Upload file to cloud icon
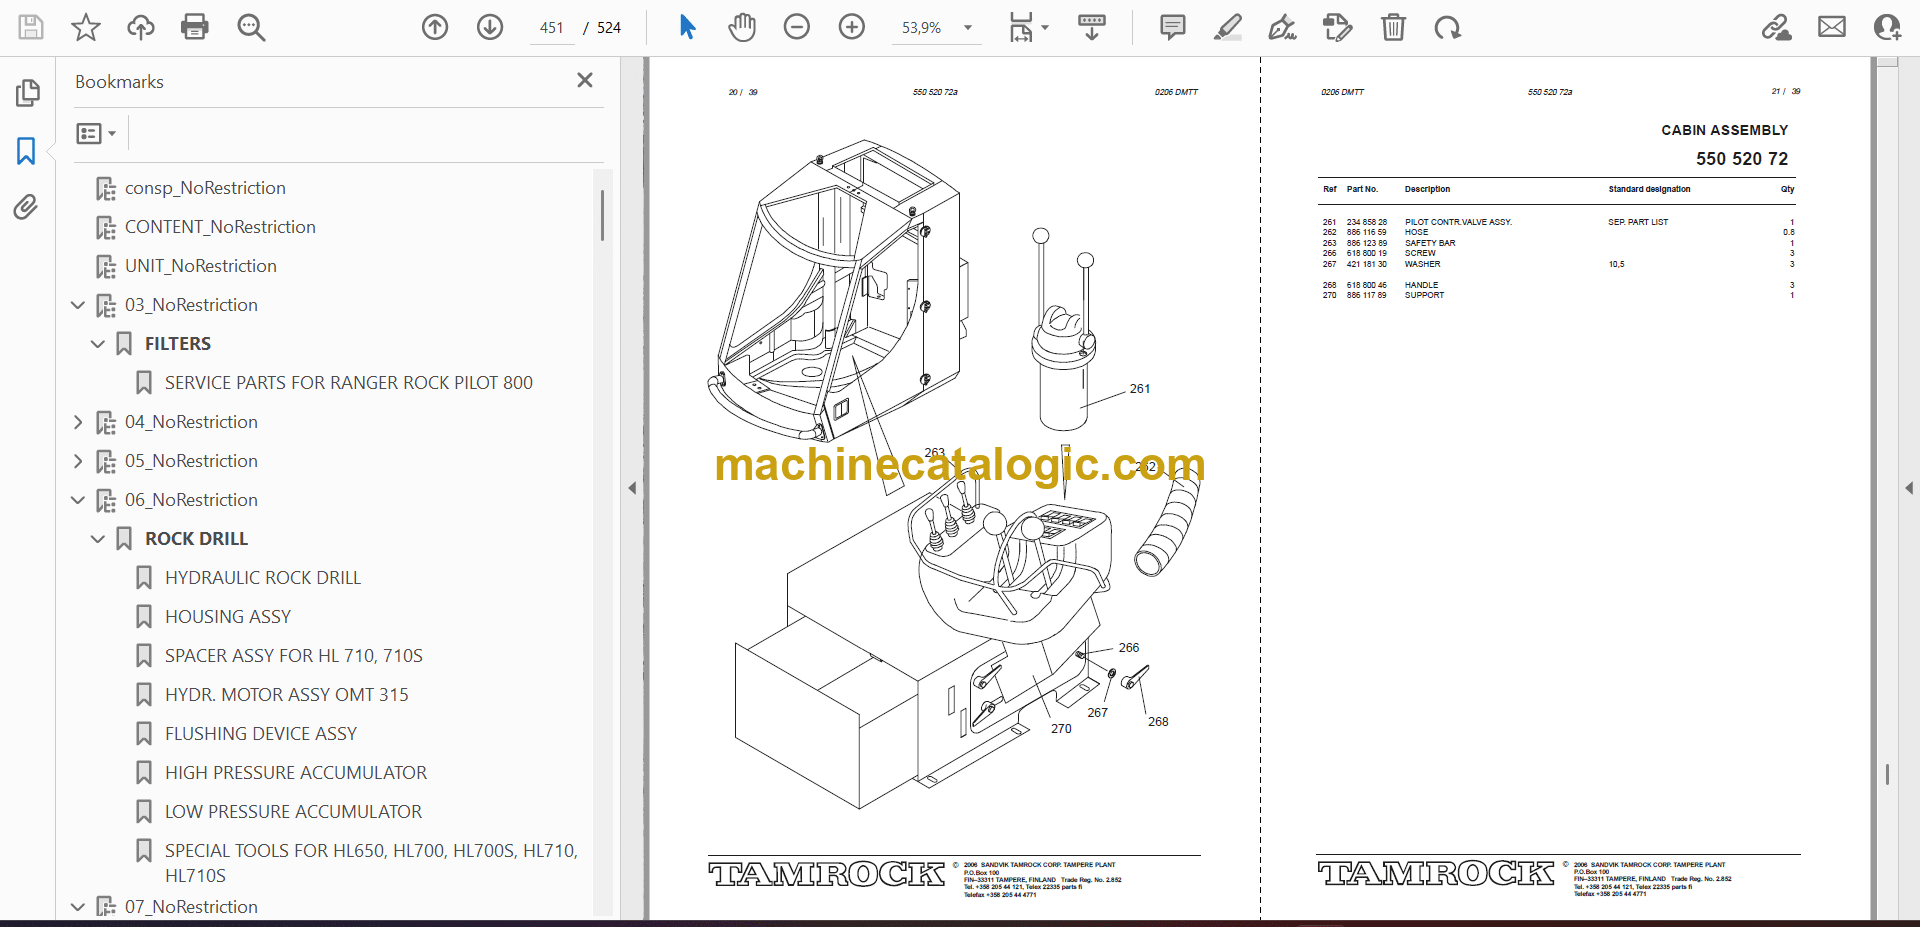The width and height of the screenshot is (1920, 927). pos(141,27)
